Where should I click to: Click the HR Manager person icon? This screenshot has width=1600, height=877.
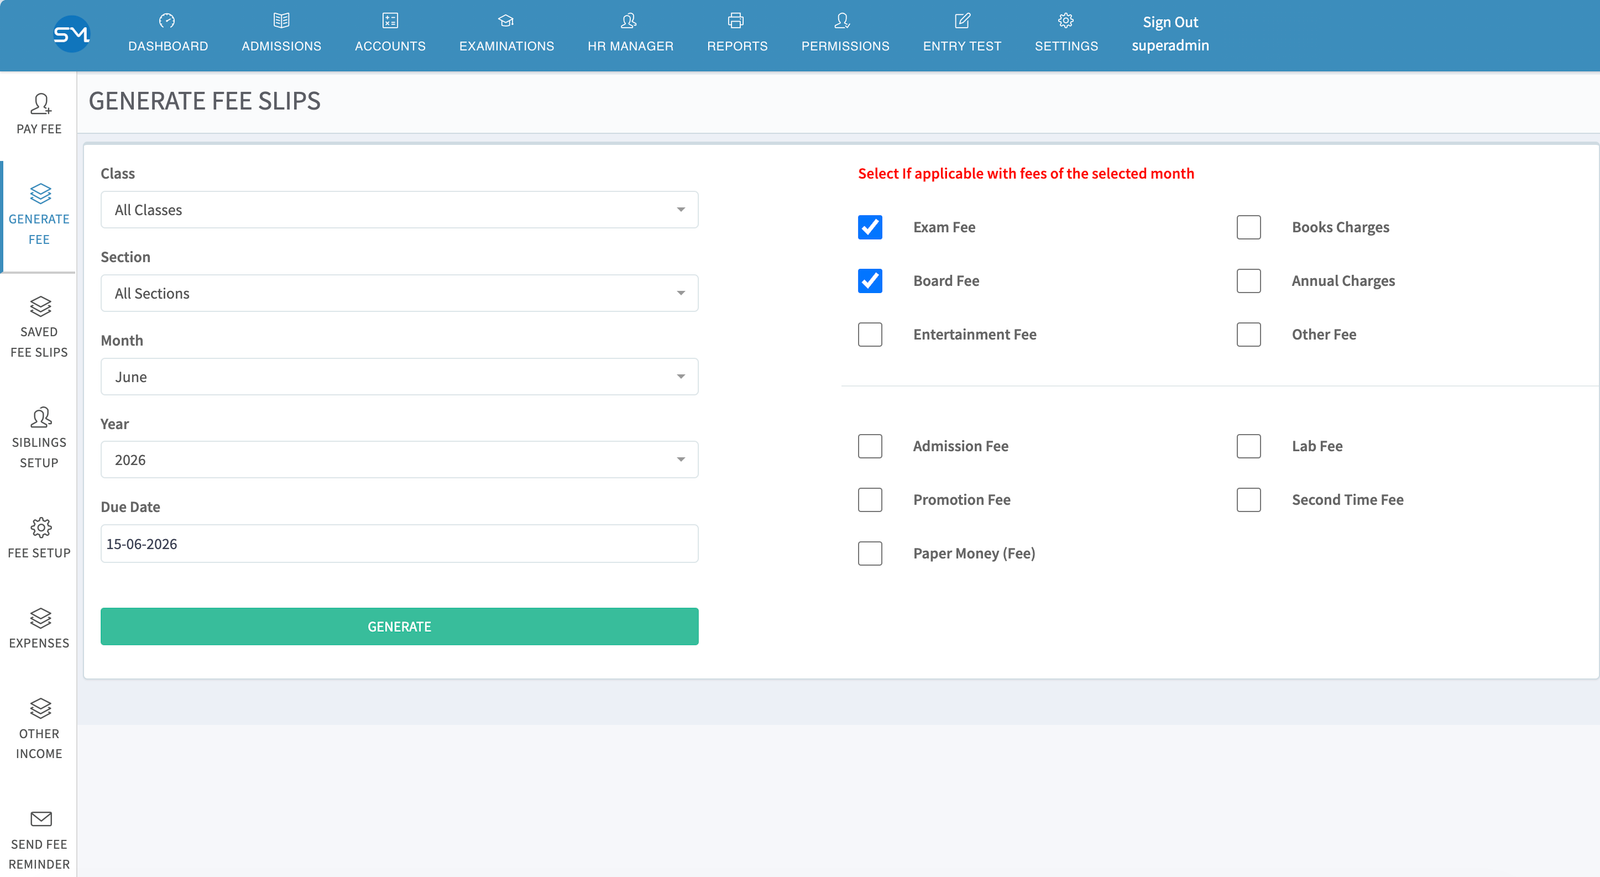(629, 20)
